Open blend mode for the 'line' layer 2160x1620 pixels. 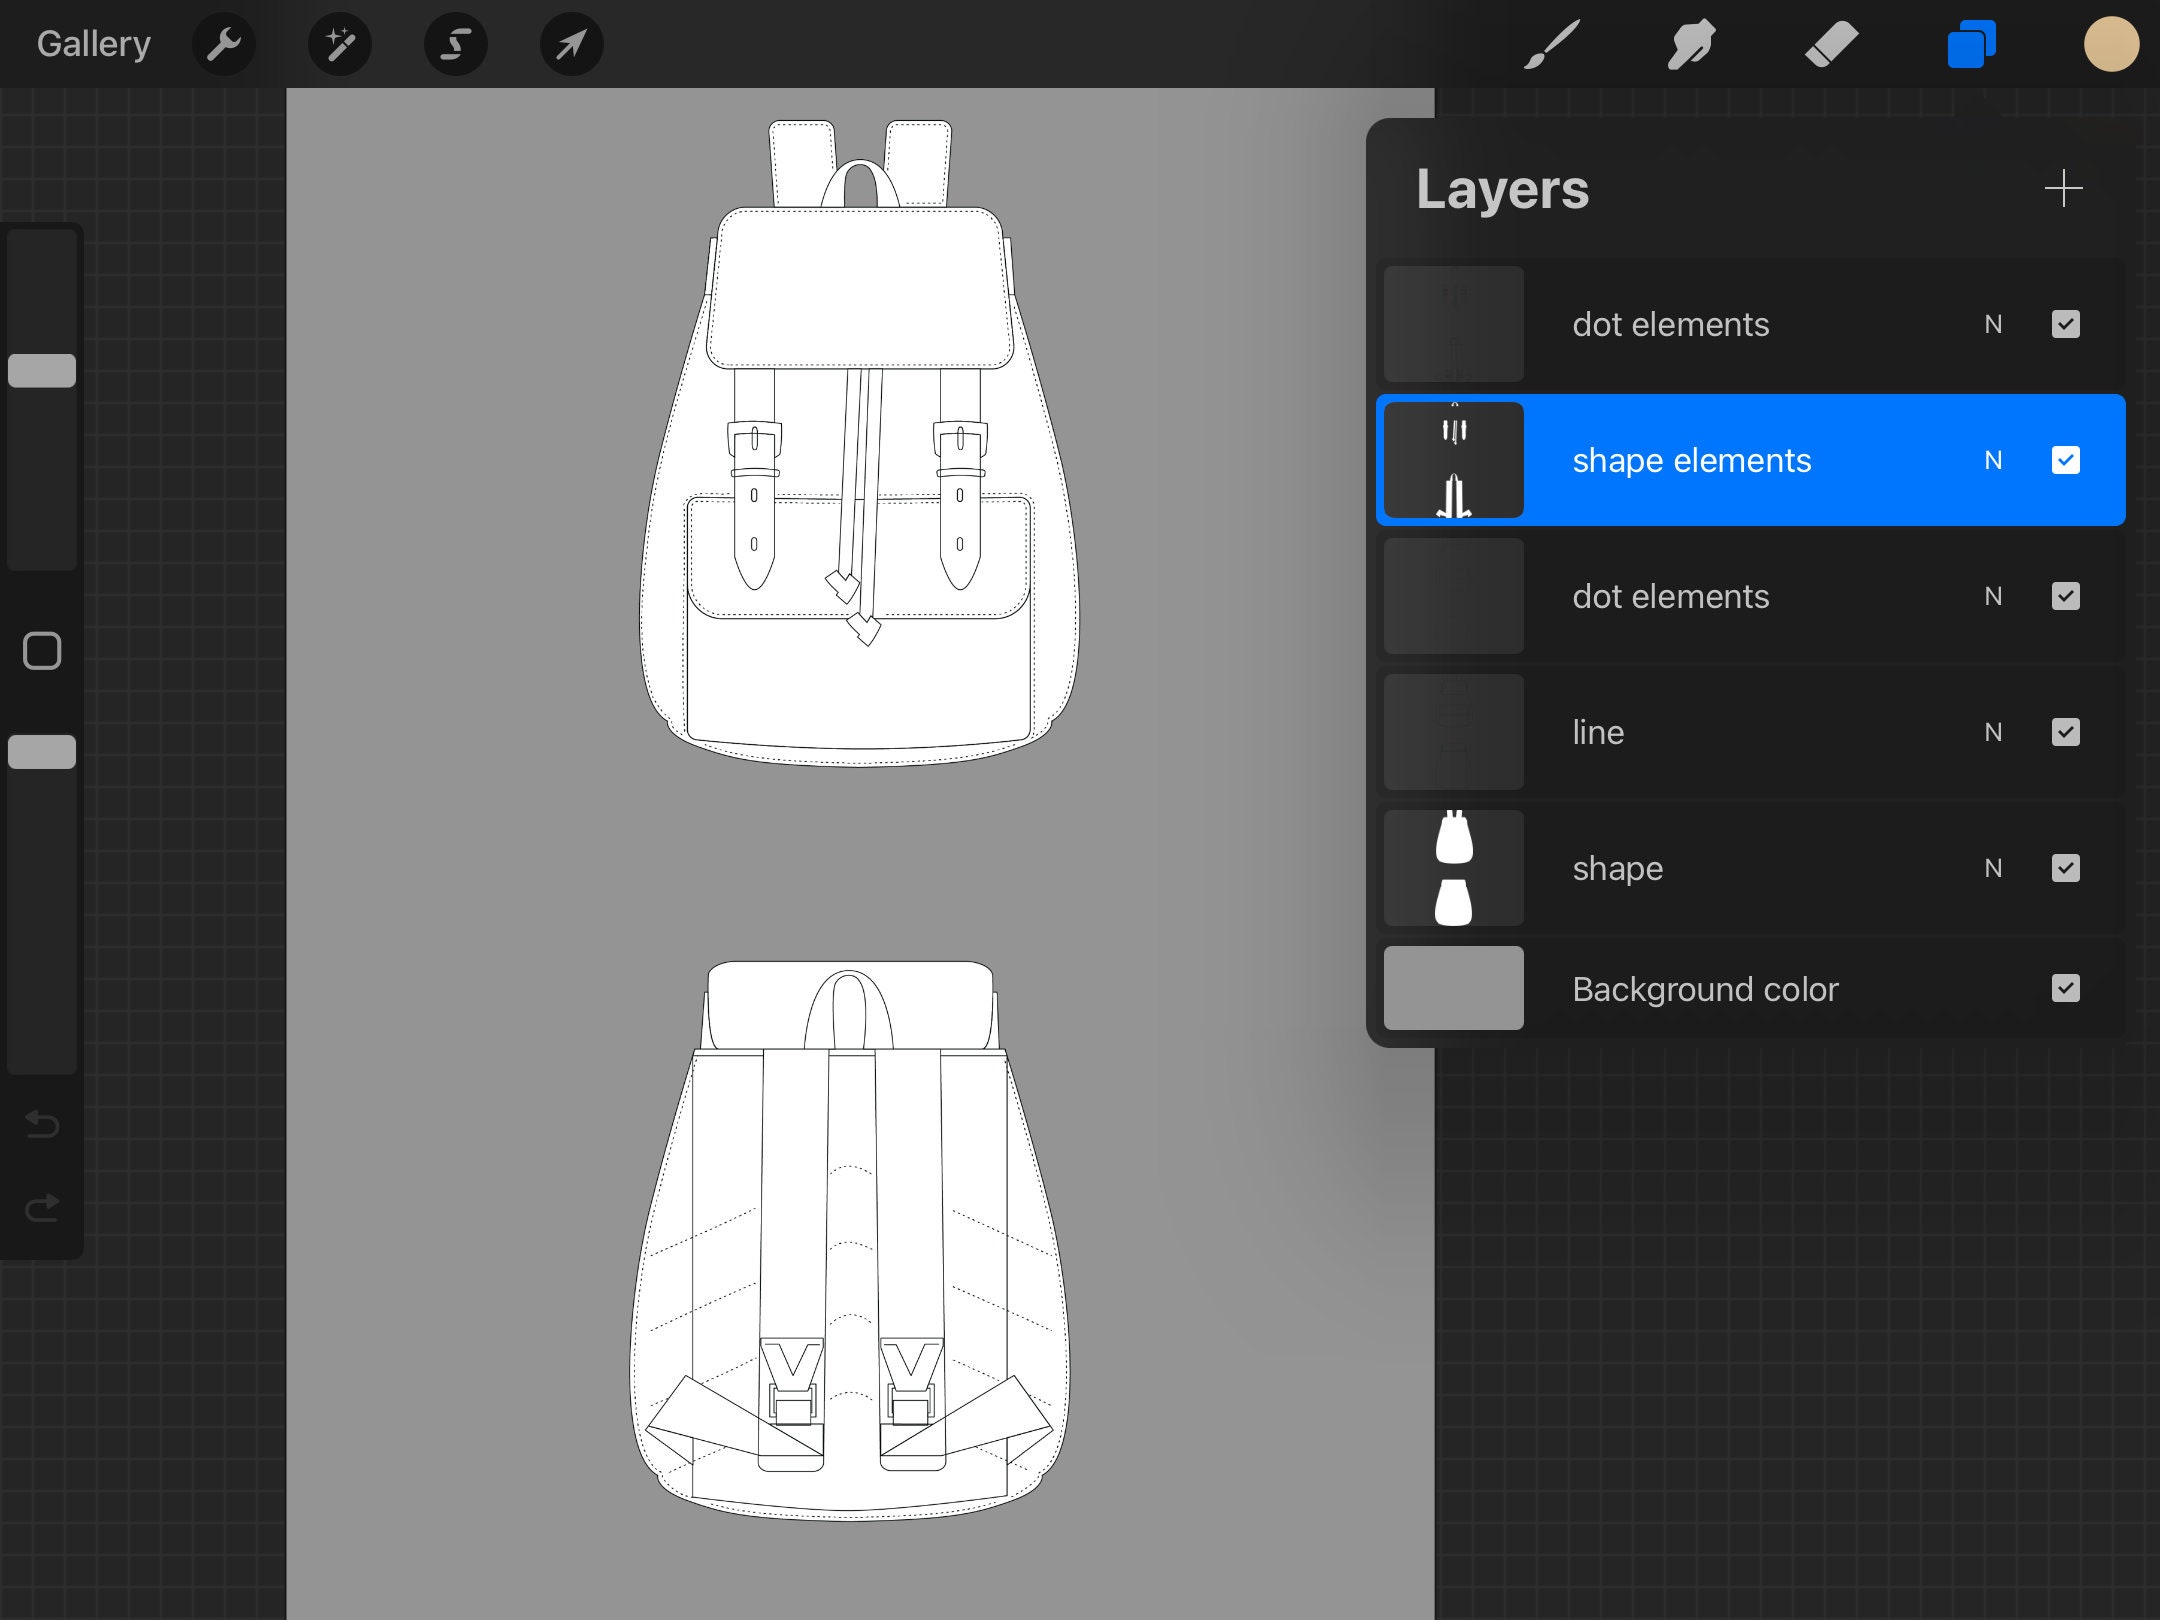point(1993,732)
